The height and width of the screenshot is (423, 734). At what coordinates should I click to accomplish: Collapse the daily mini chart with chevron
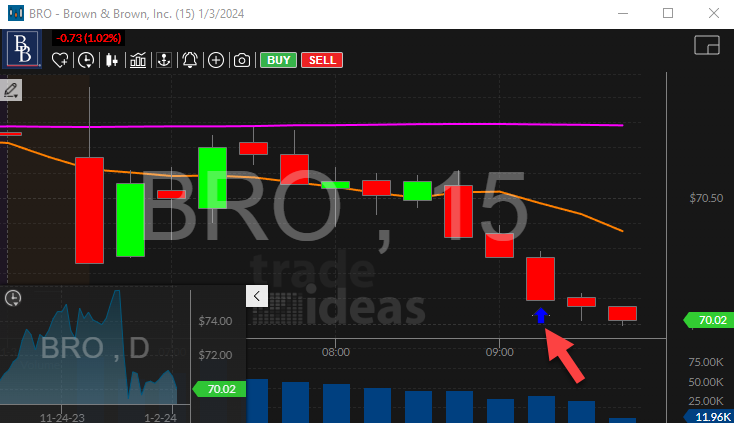pyautogui.click(x=257, y=296)
